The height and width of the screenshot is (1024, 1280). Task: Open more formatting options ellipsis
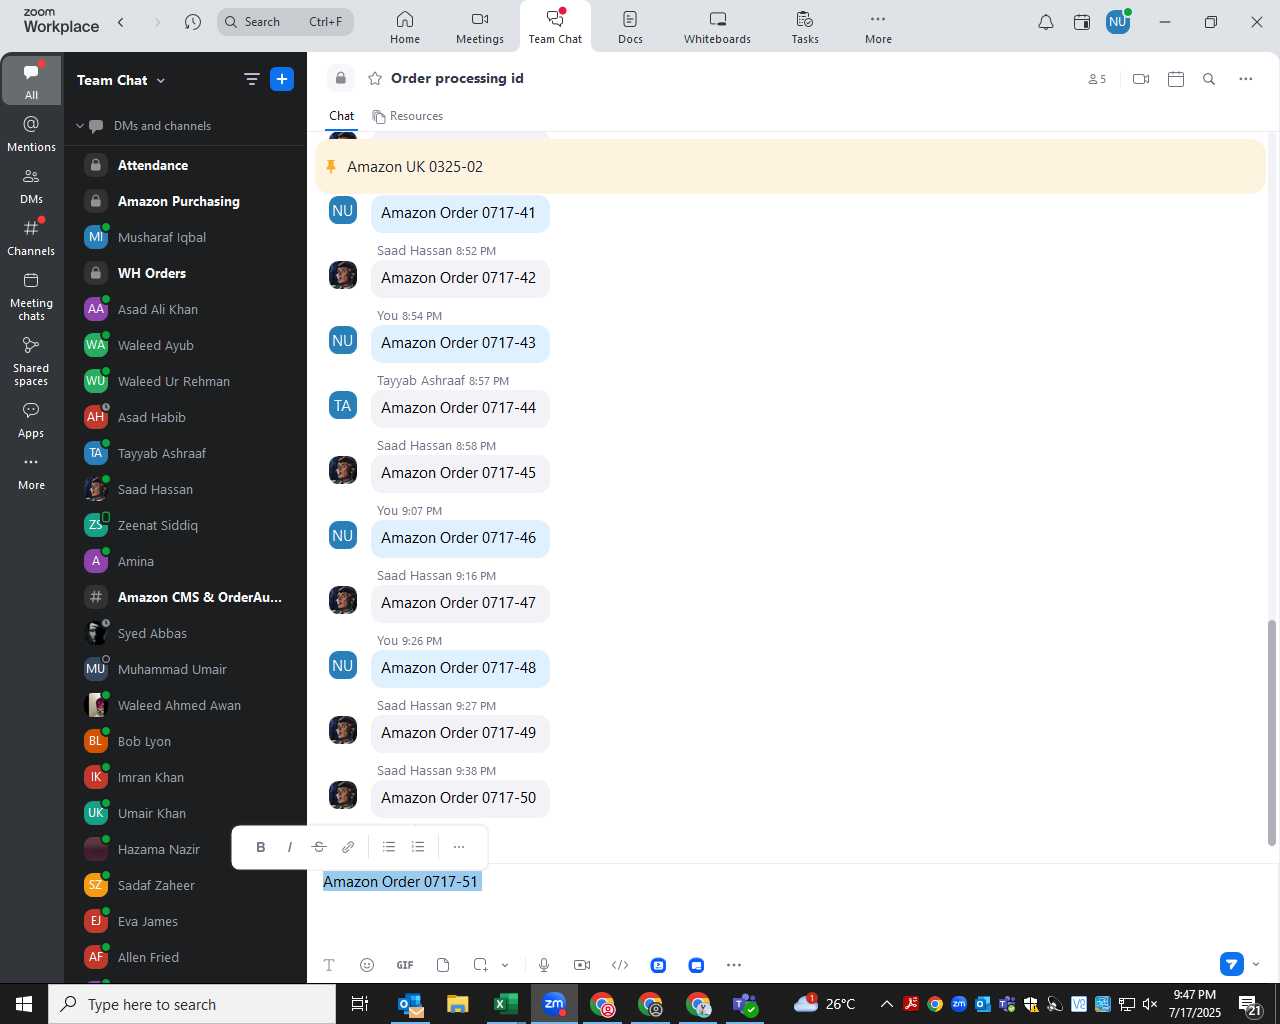(x=459, y=847)
